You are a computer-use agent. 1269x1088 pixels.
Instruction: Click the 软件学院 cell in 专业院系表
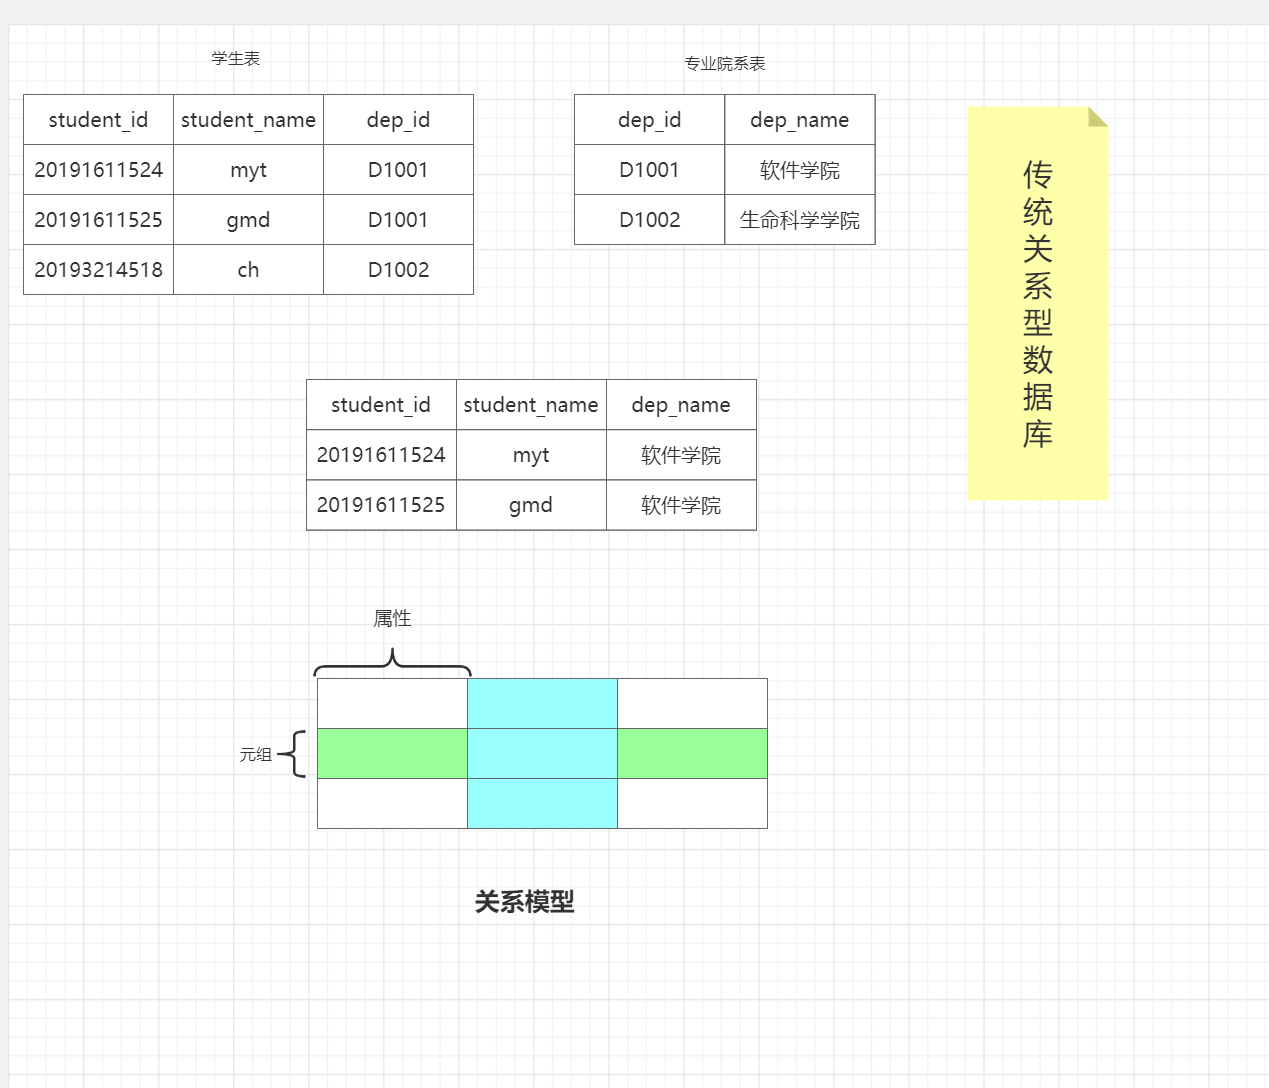pyautogui.click(x=800, y=169)
